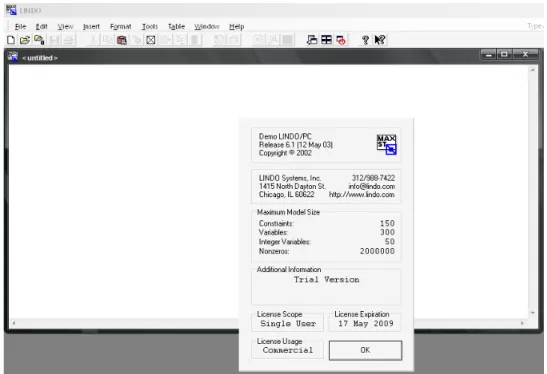Click the red Paste clipboard icon
This screenshot has width=547, height=374.
[122, 40]
